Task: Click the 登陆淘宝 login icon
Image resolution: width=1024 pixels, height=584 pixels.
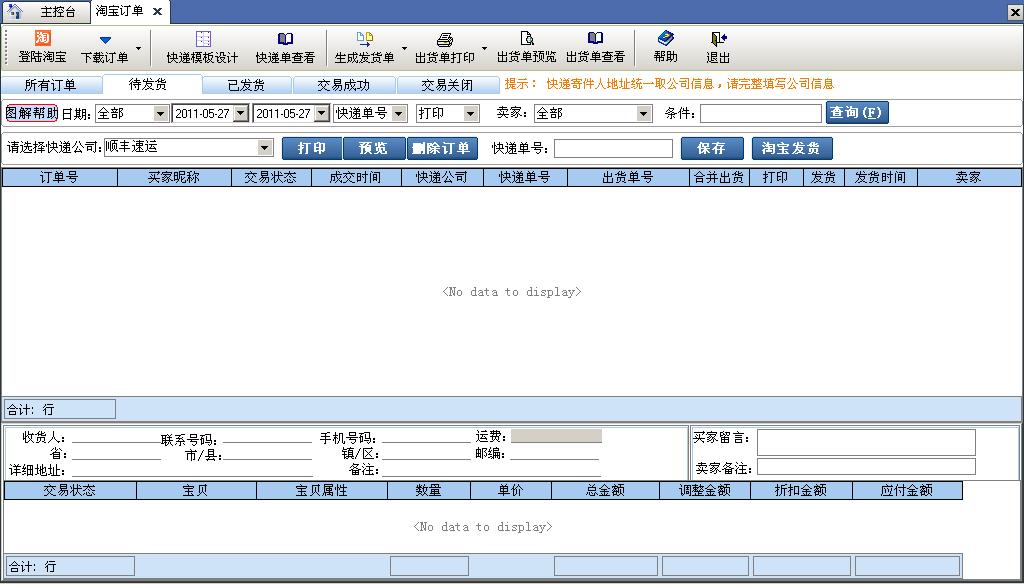Action: tap(42, 39)
